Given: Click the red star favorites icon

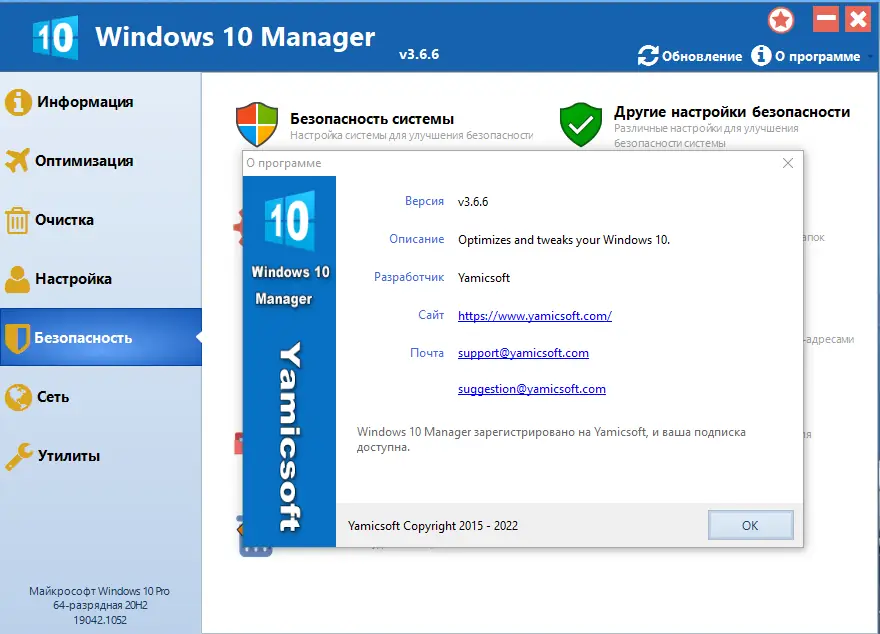Looking at the screenshot, I should 781,21.
